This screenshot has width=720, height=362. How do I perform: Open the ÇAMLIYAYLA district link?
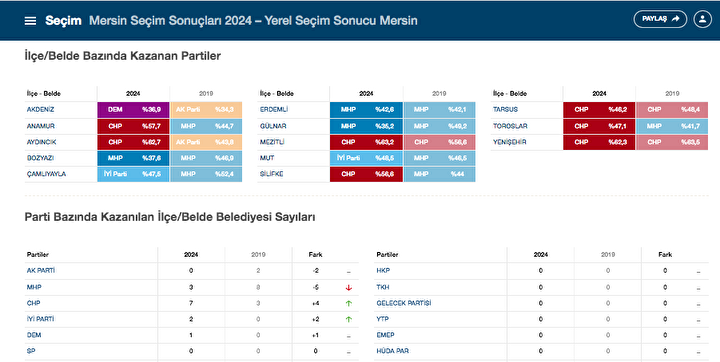tap(46, 174)
